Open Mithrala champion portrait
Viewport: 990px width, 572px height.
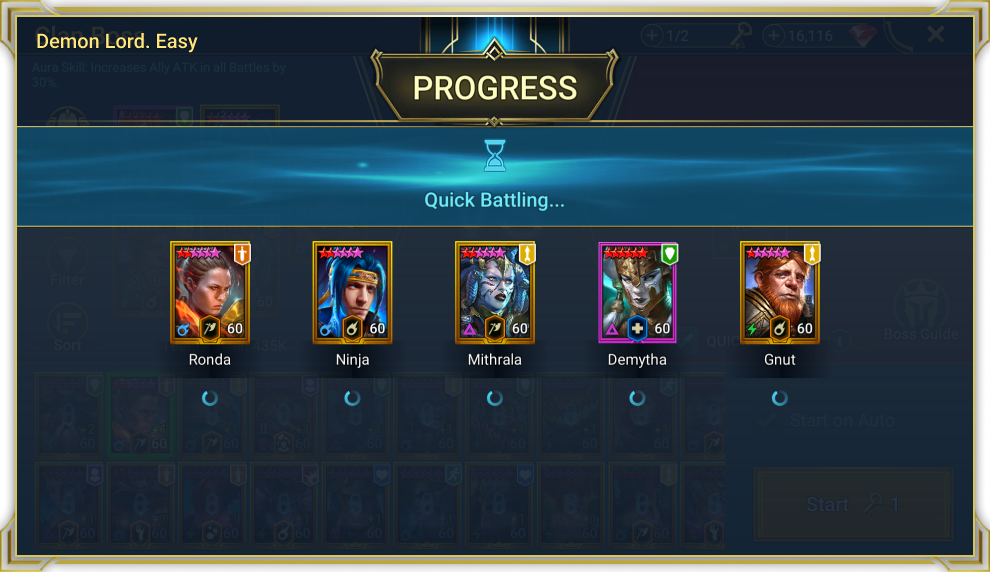tap(495, 292)
